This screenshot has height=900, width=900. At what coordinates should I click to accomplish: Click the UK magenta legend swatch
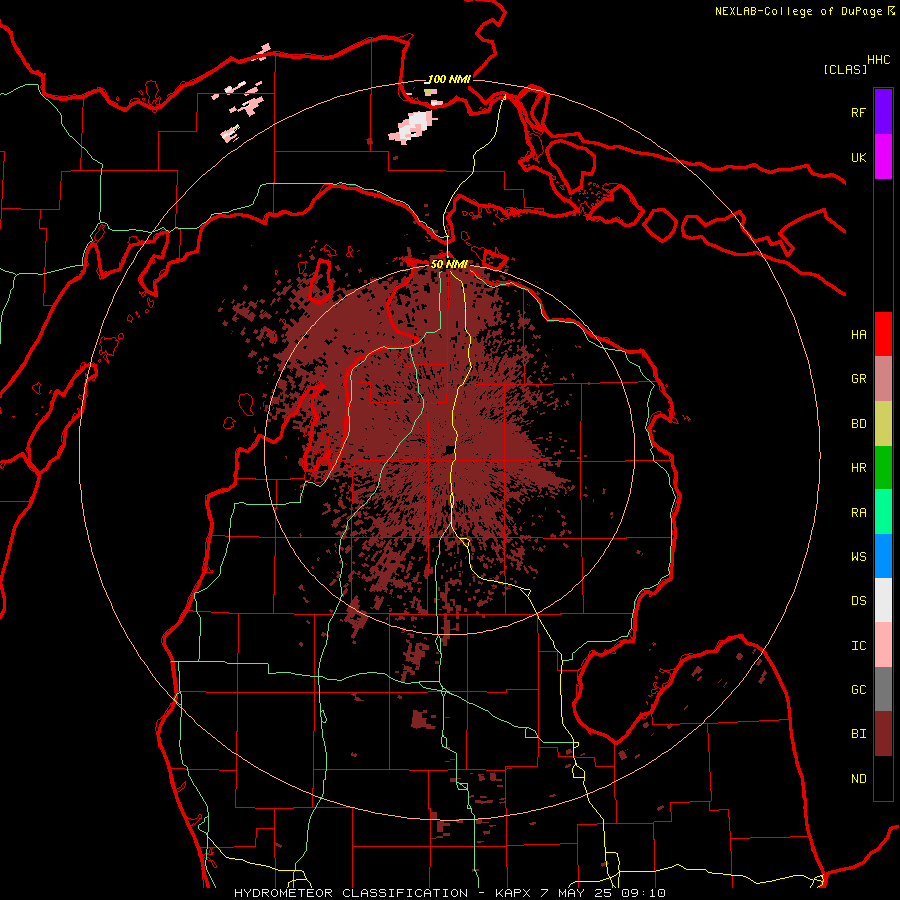[883, 157]
